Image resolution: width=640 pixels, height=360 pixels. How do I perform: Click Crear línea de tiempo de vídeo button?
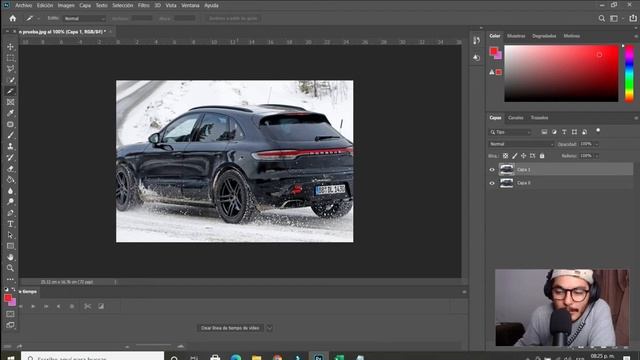click(x=230, y=328)
